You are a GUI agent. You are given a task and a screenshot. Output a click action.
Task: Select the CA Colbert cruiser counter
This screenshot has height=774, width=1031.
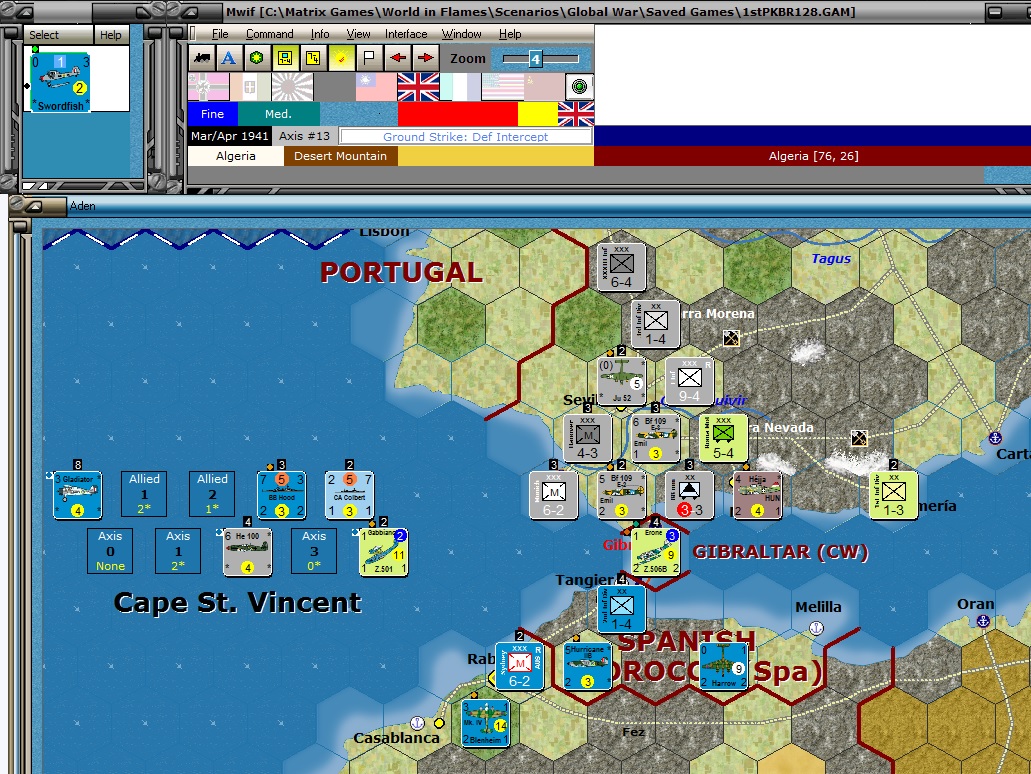coord(350,495)
